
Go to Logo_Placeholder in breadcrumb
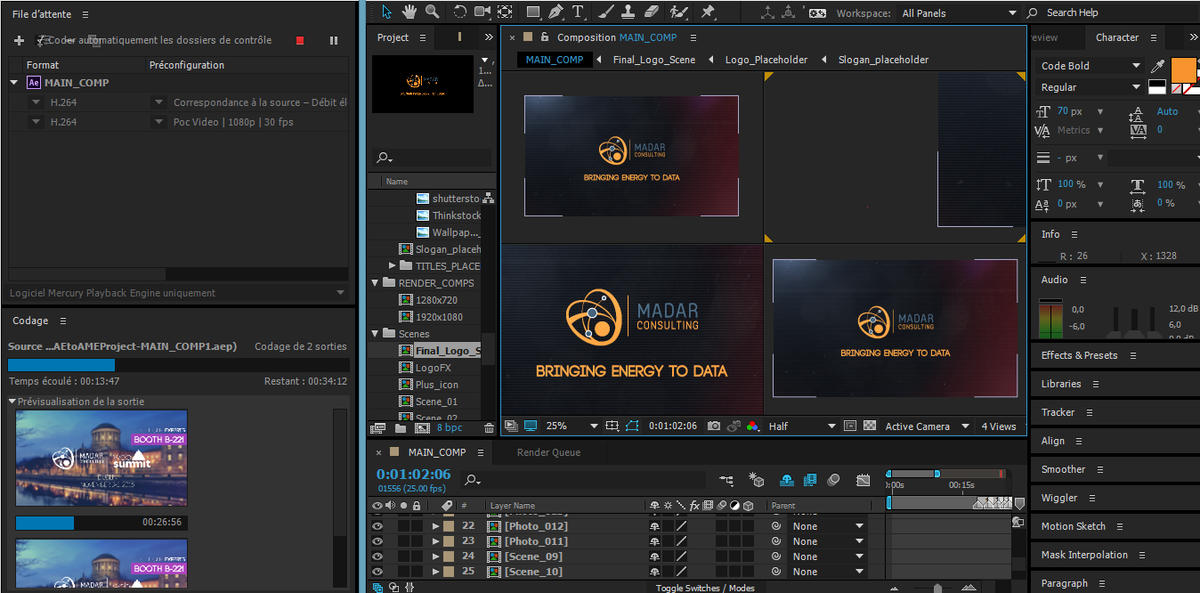coord(766,60)
